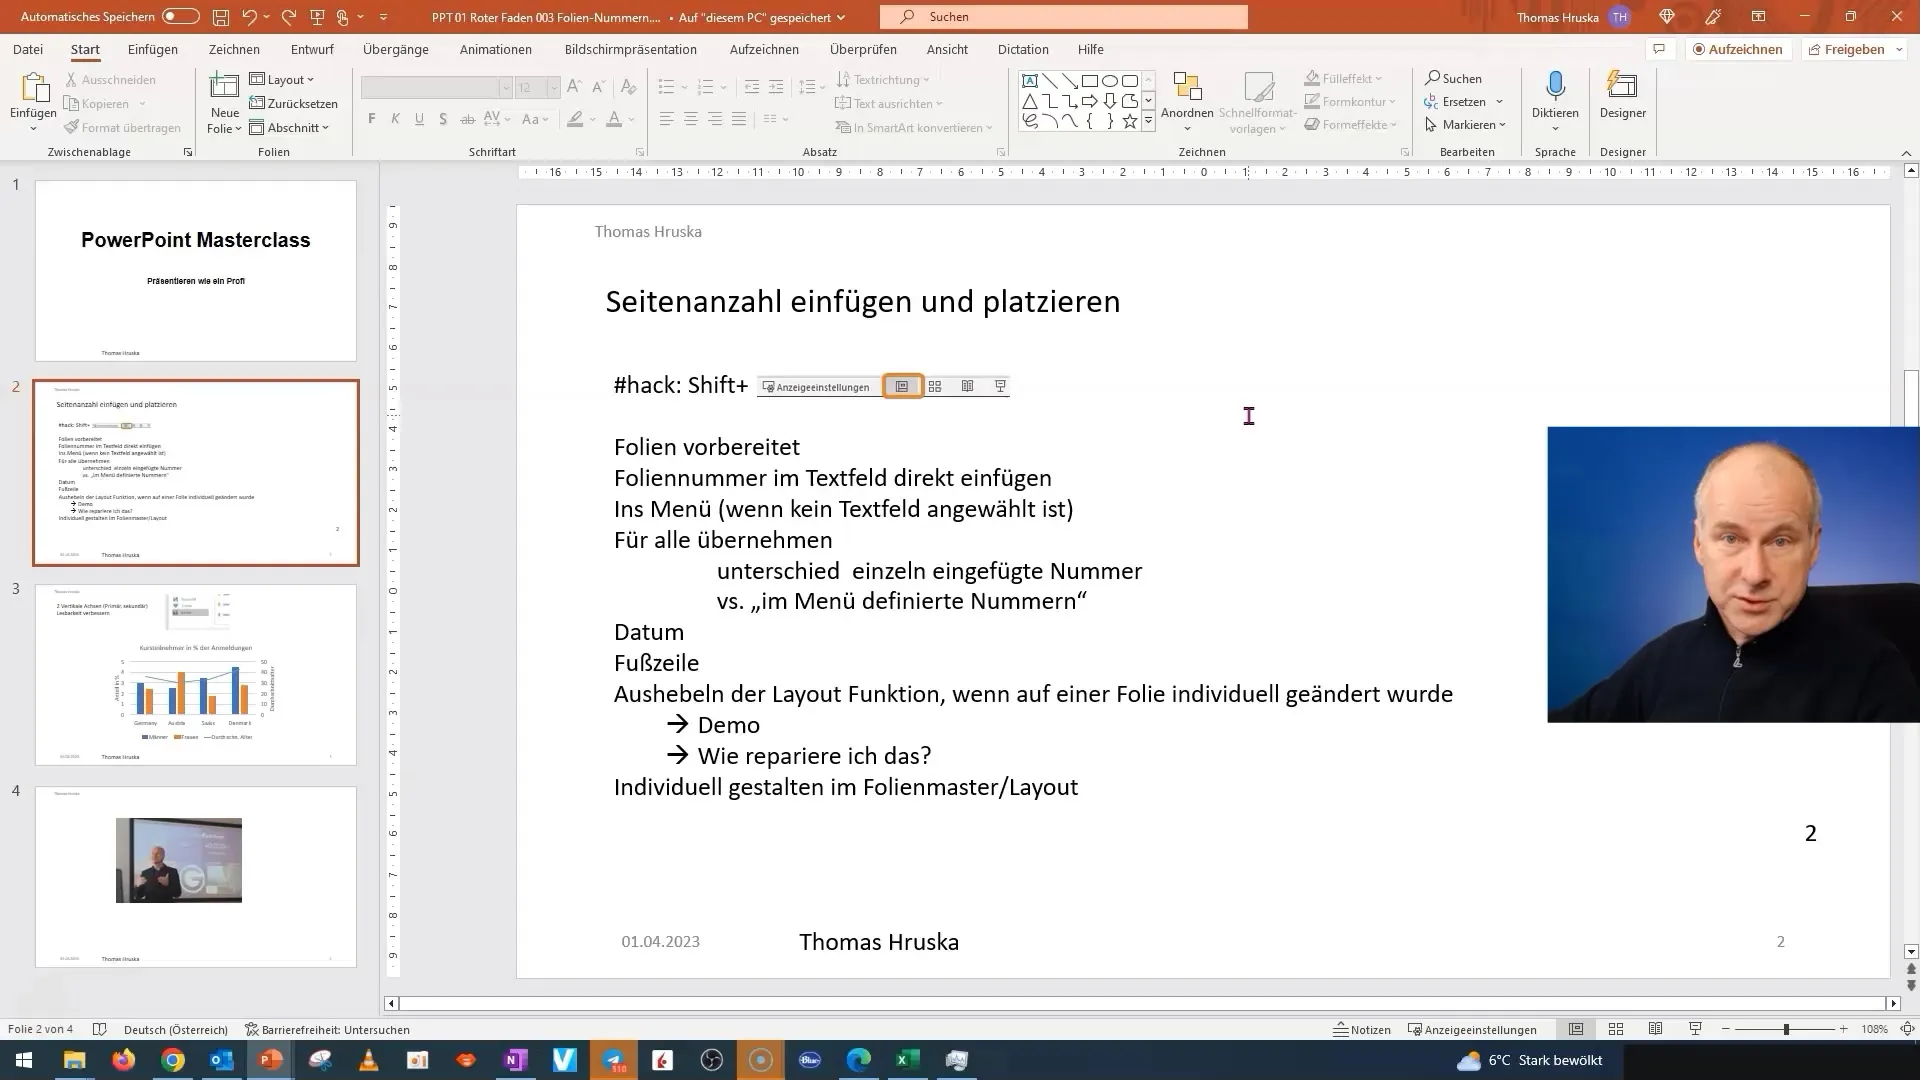Click the Bold formatting icon
The image size is (1920, 1080).
click(x=372, y=120)
